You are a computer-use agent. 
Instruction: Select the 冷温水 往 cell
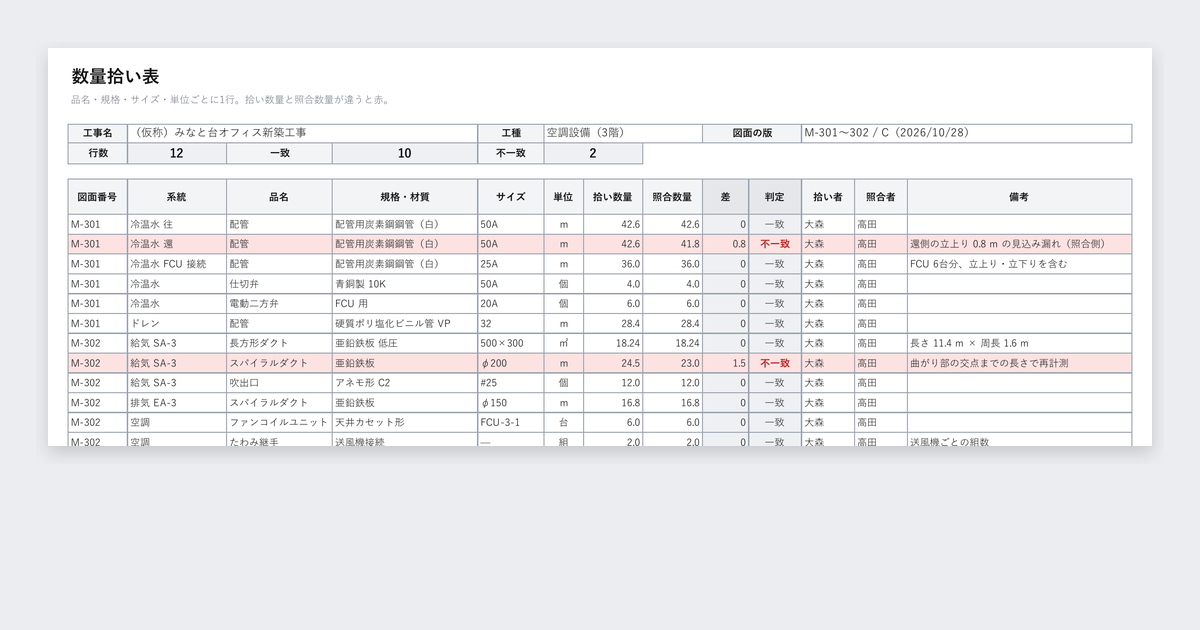[x=177, y=224]
